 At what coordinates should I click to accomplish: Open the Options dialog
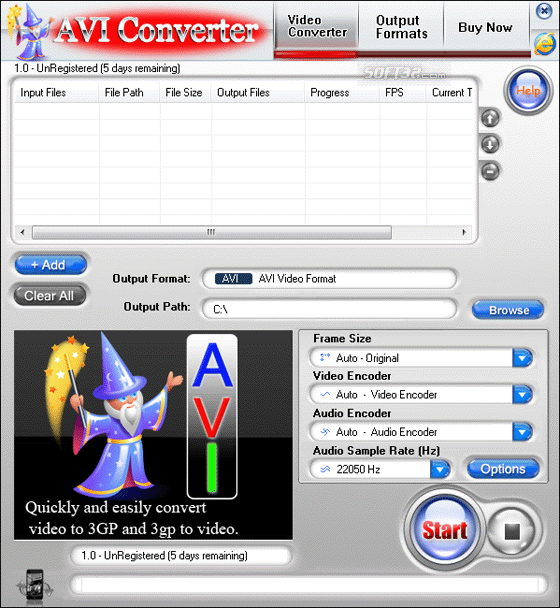(x=503, y=469)
